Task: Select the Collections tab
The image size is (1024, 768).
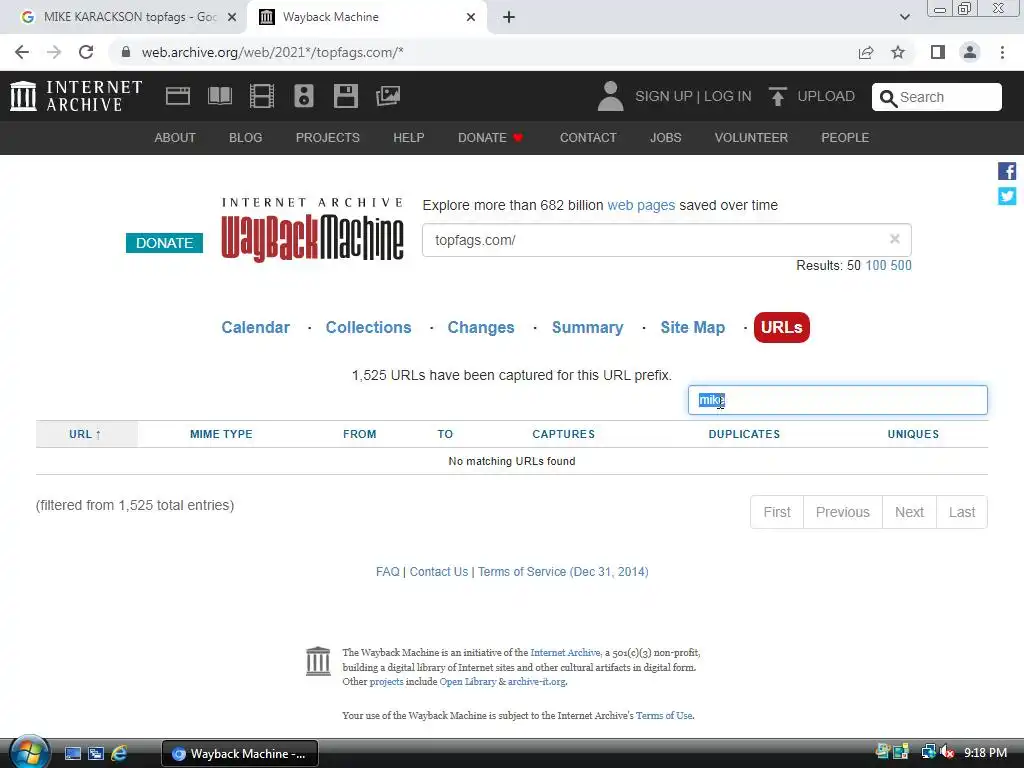Action: (368, 327)
